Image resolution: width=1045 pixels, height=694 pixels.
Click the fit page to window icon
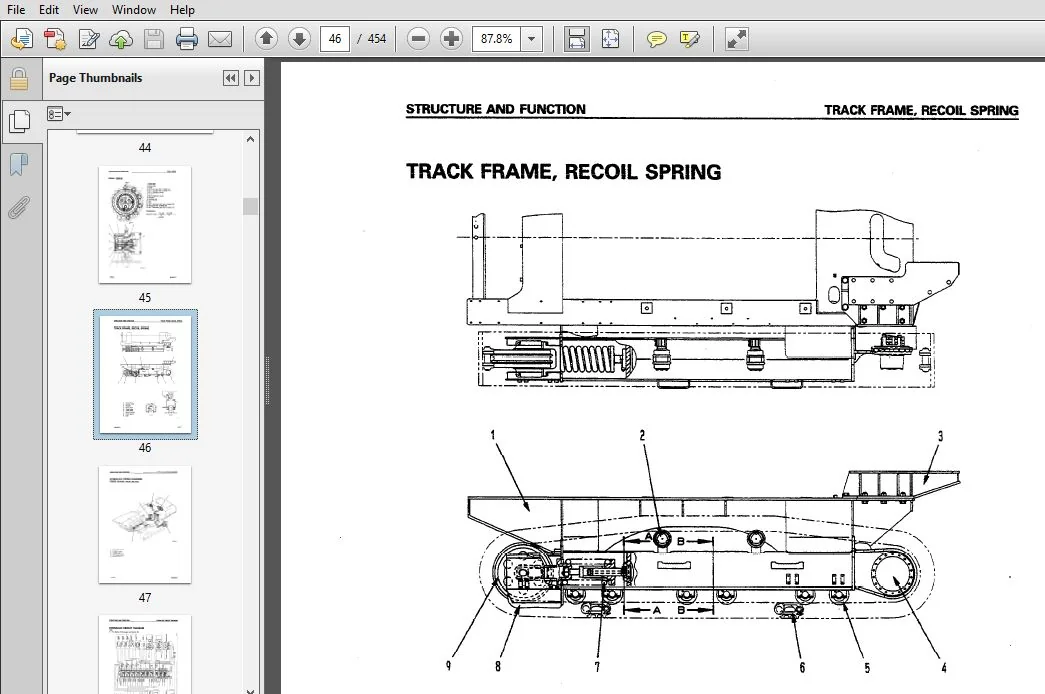tap(610, 39)
